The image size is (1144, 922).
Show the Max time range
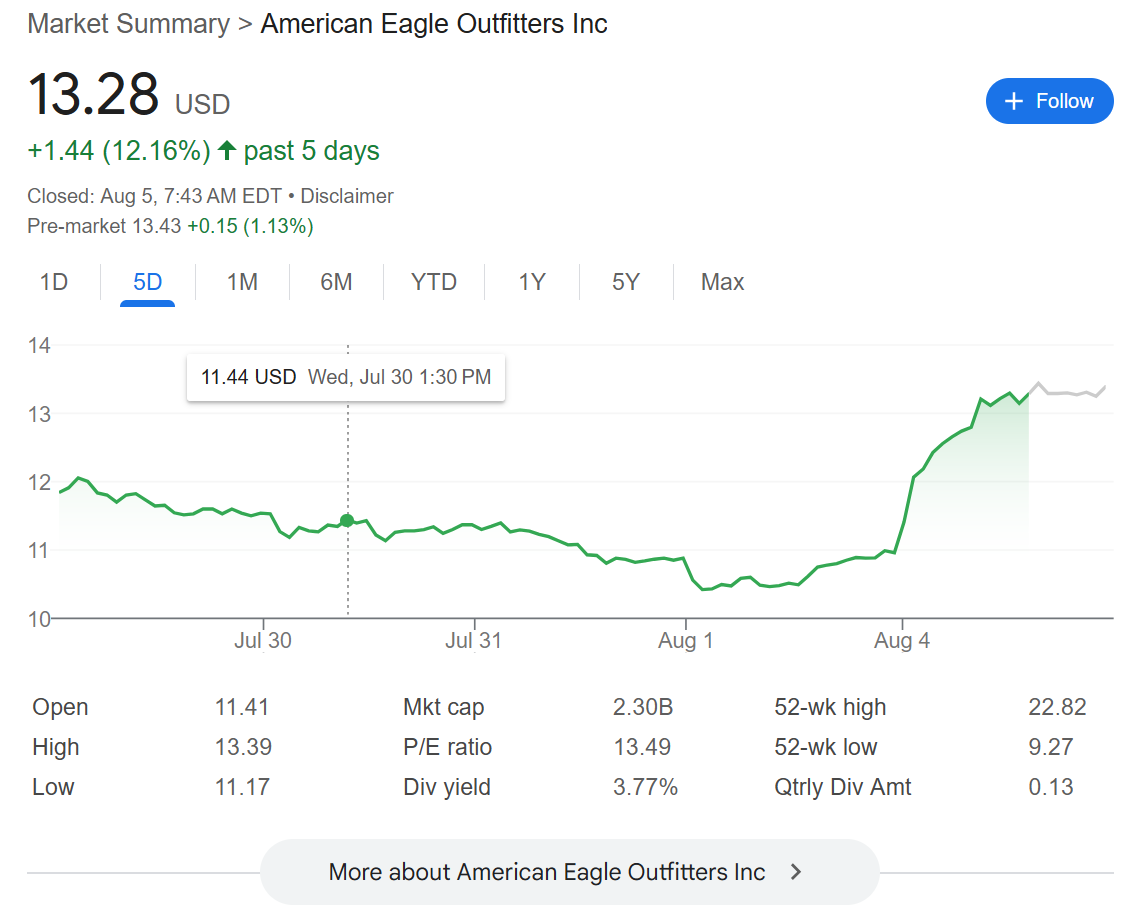(722, 282)
